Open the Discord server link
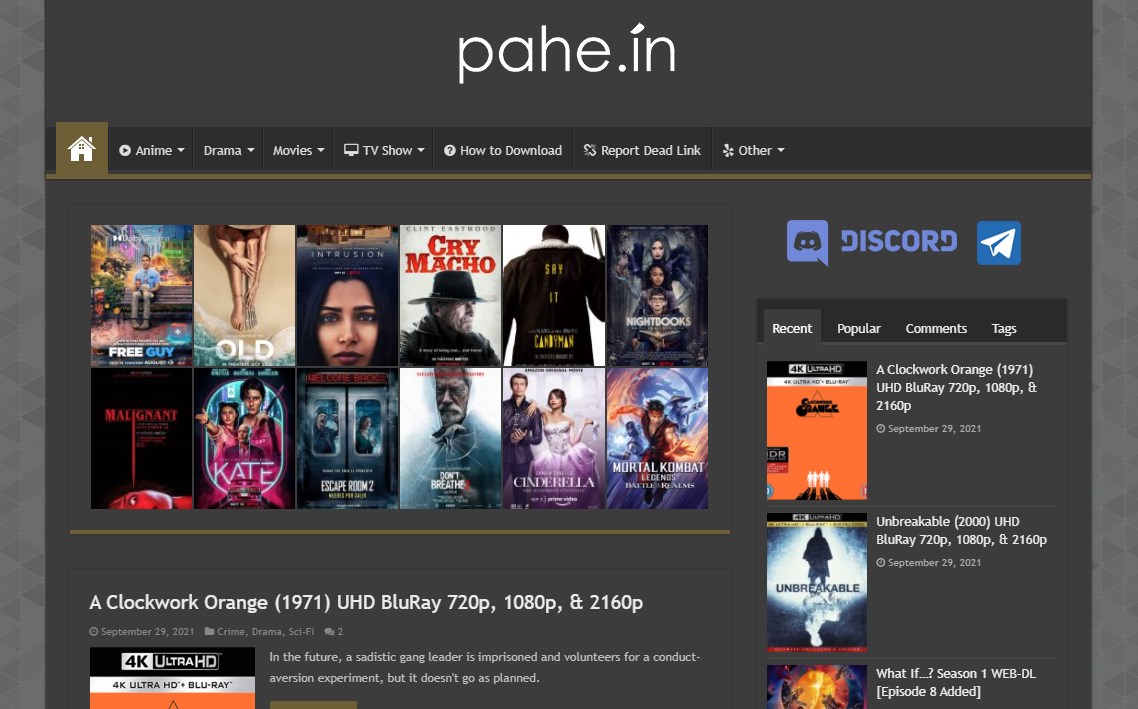Screen dimensions: 1138x709 pos(872,242)
